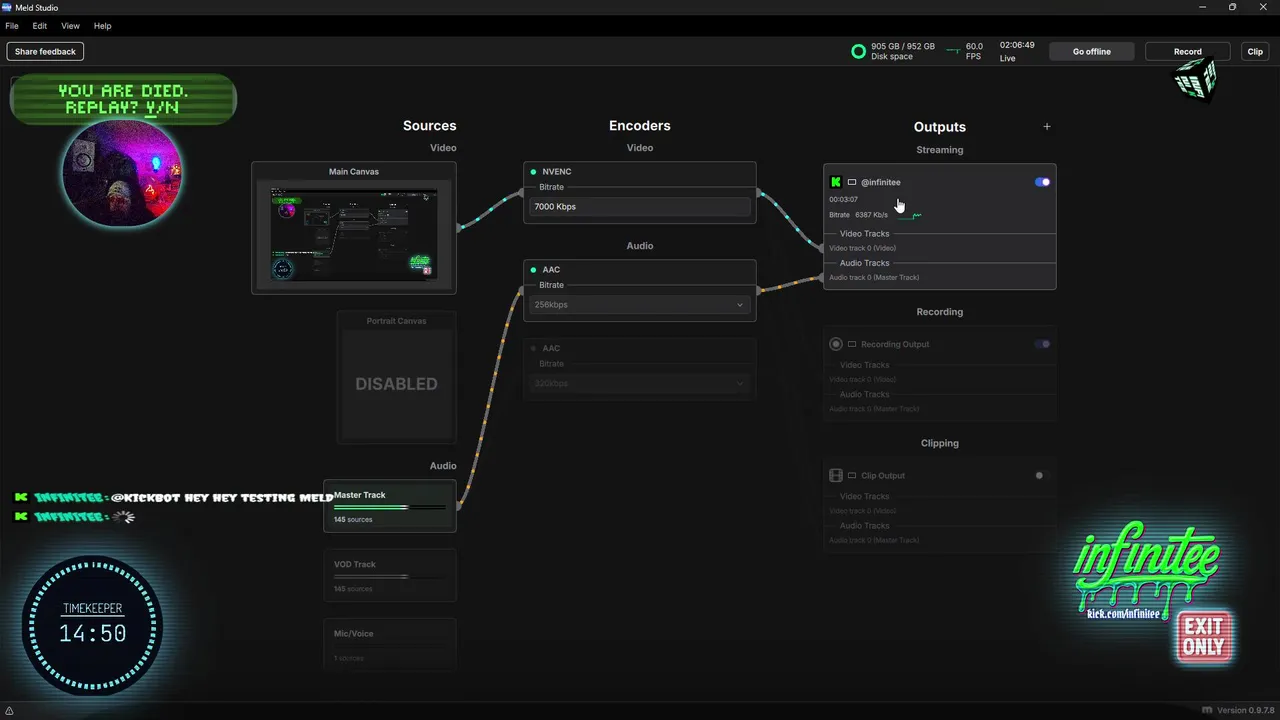
Task: Click the @infinitee account name
Action: click(881, 182)
